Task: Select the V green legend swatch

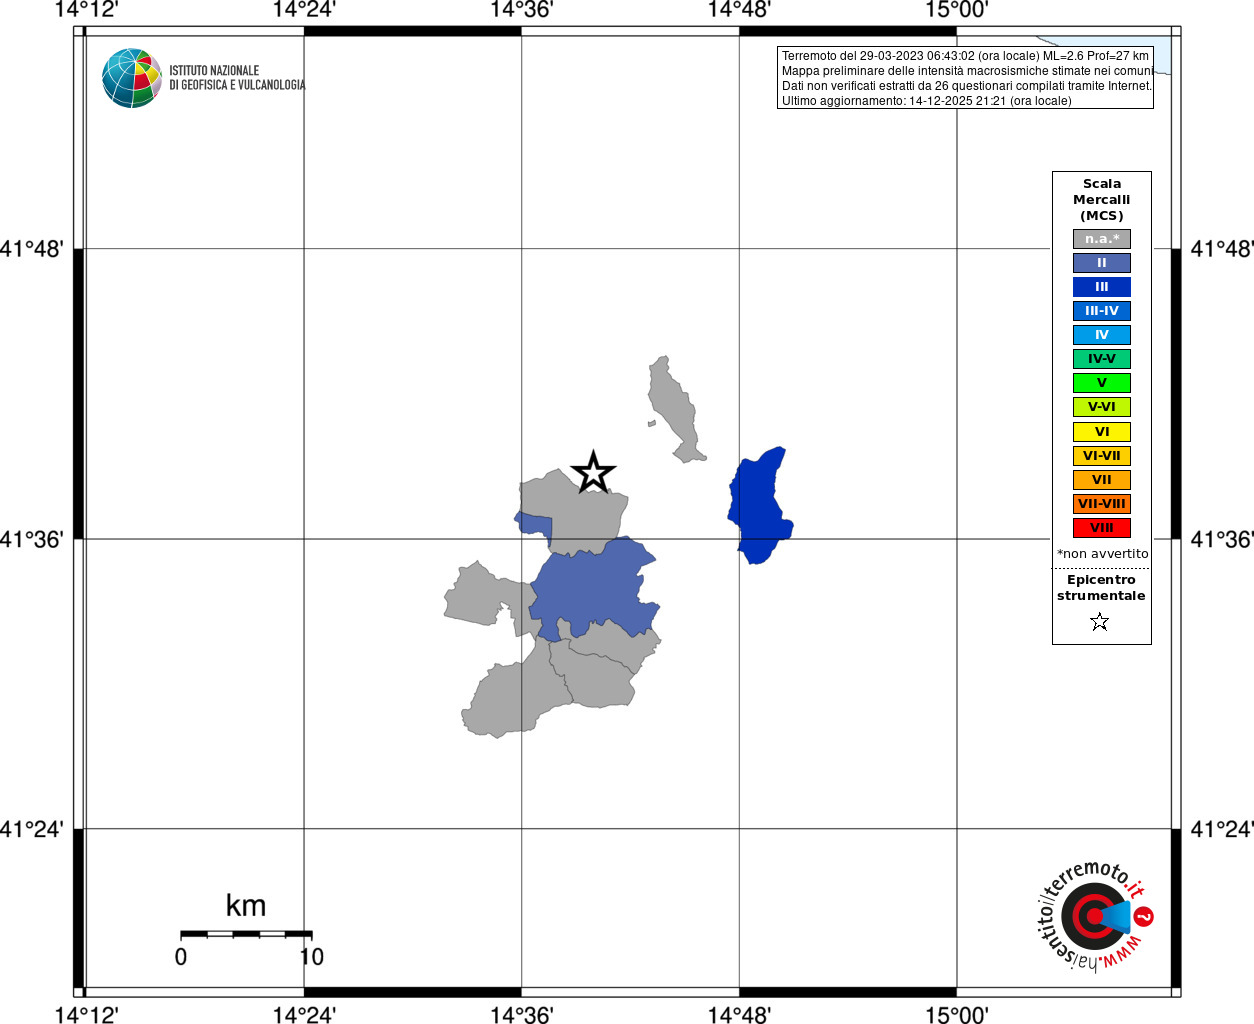Action: (x=1102, y=383)
